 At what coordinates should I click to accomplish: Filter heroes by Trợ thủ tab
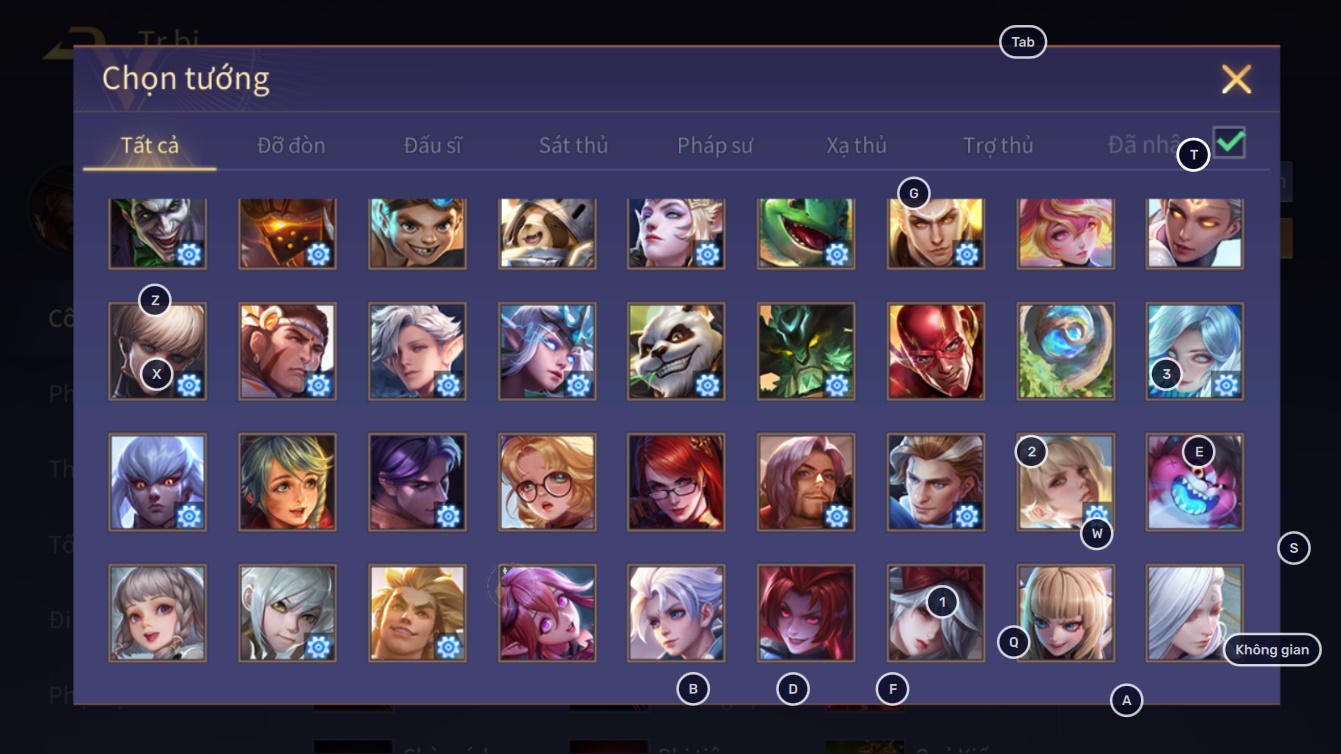[998, 145]
